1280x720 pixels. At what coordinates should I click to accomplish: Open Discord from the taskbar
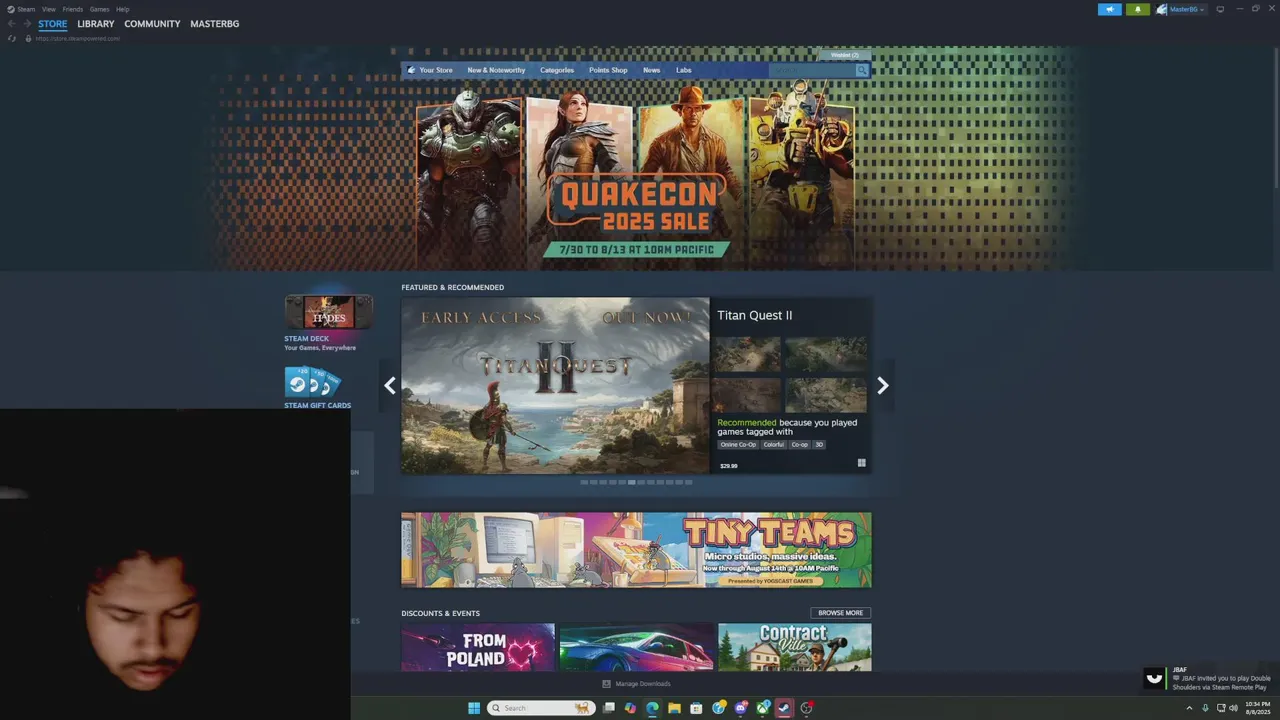(740, 708)
